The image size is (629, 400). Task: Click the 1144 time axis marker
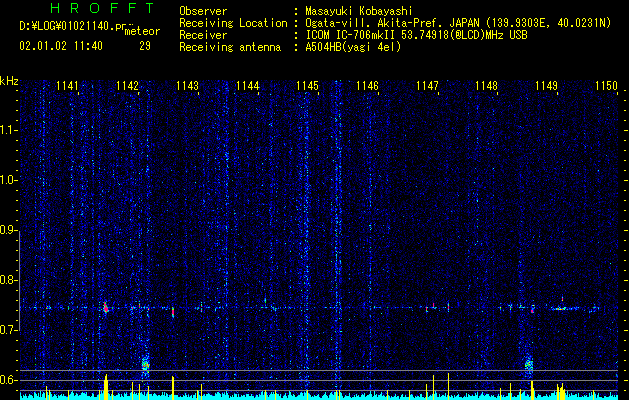pyautogui.click(x=248, y=85)
